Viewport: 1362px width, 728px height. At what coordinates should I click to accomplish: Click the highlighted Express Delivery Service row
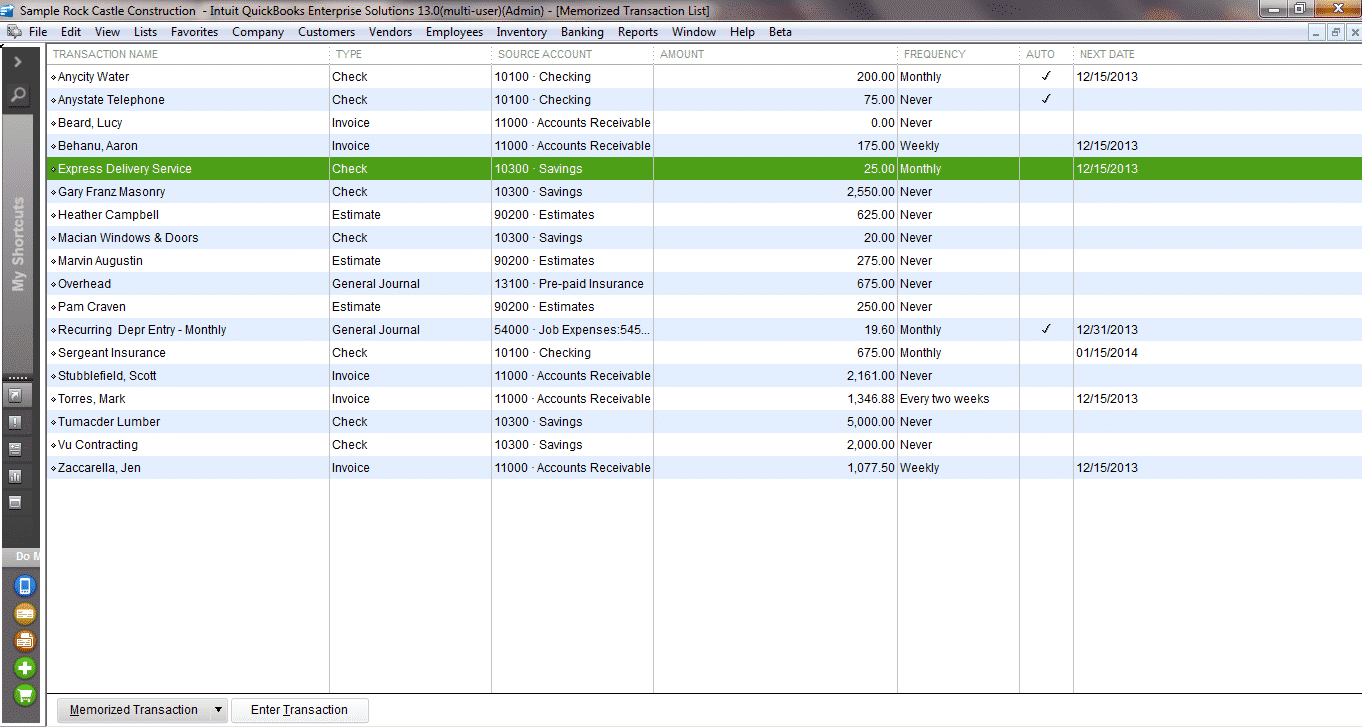[x=704, y=169]
